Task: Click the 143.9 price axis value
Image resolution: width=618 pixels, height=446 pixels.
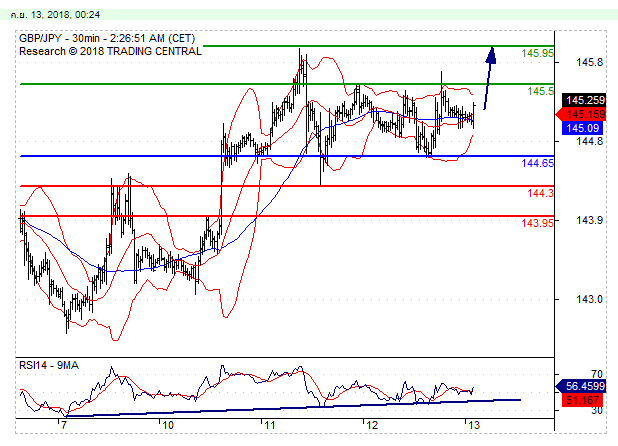Action: point(589,220)
